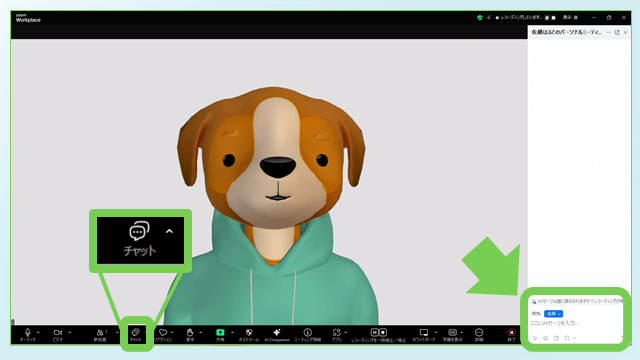The height and width of the screenshot is (360, 640).
Task: Toggle the video camera button
Action: [x=58, y=335]
